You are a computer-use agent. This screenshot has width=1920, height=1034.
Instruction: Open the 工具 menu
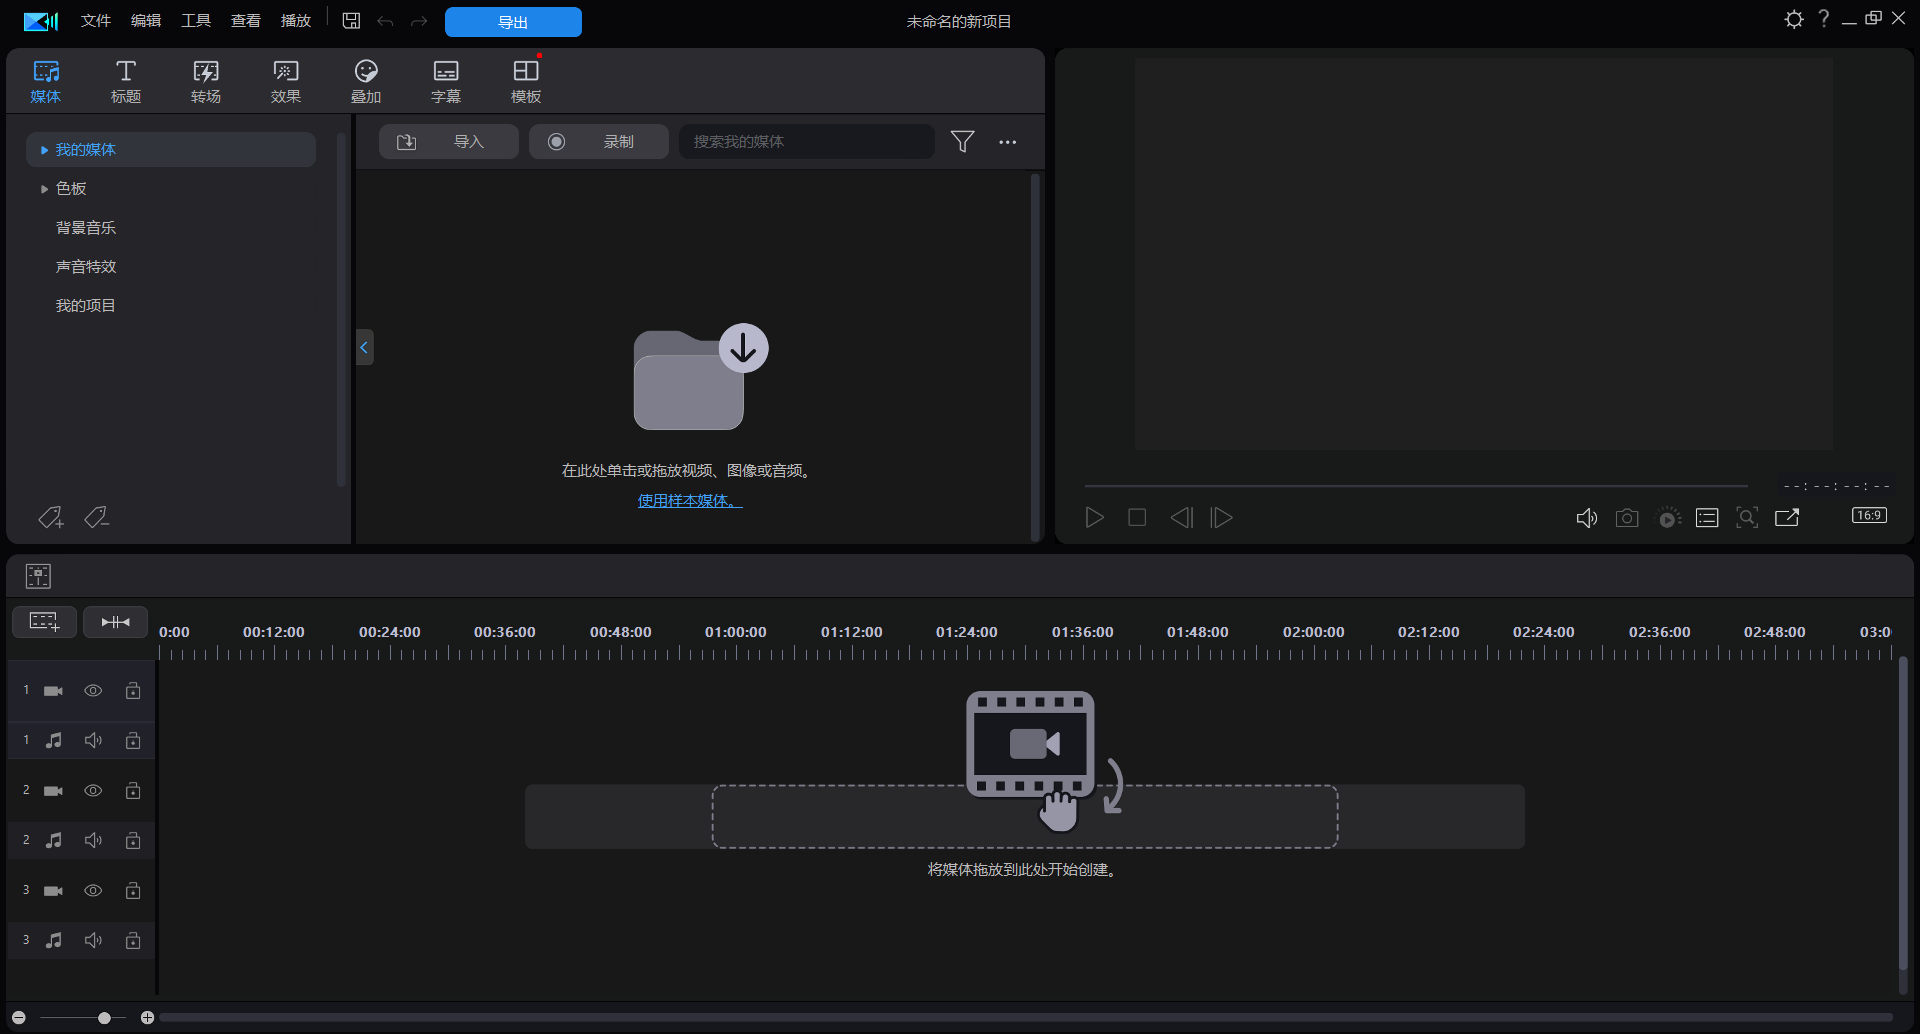click(196, 21)
